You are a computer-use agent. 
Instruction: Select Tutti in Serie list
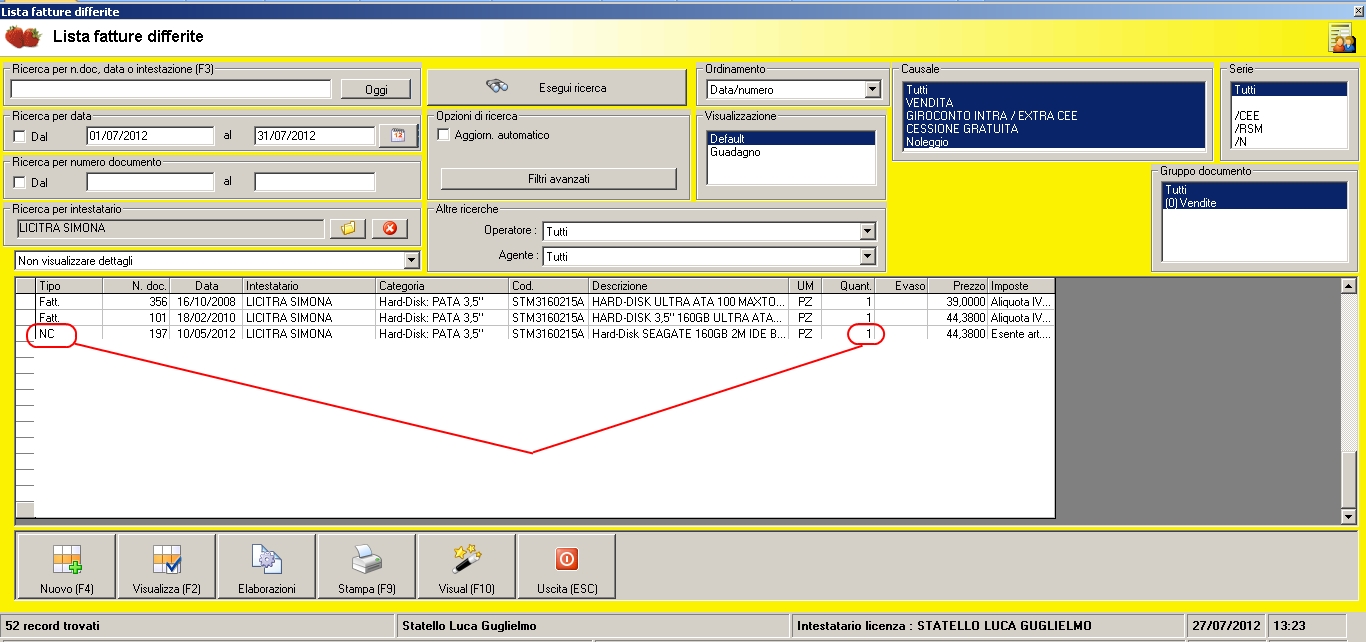point(1289,90)
